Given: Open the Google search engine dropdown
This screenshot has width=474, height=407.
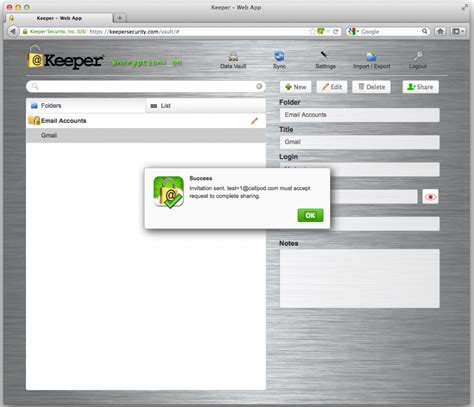Looking at the screenshot, I should coord(353,32).
